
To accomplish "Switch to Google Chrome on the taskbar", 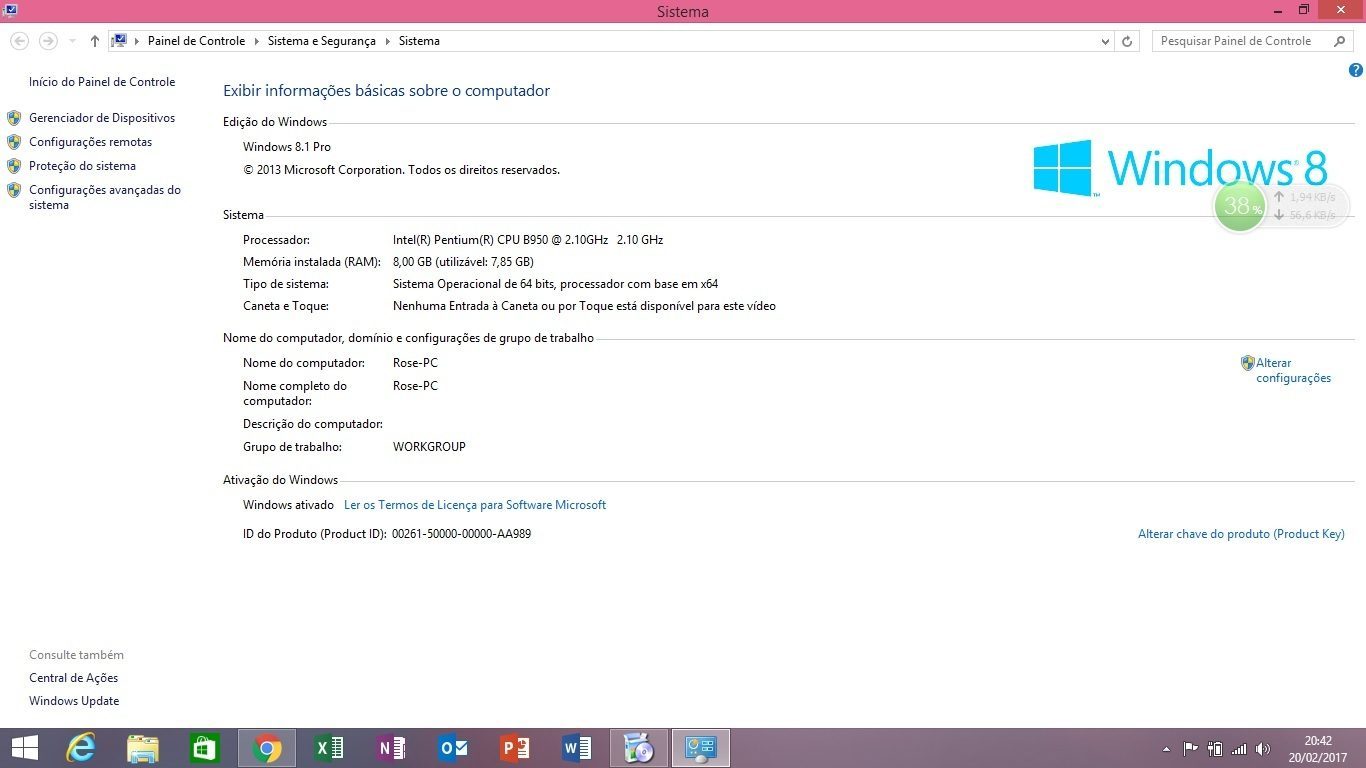I will click(x=267, y=748).
